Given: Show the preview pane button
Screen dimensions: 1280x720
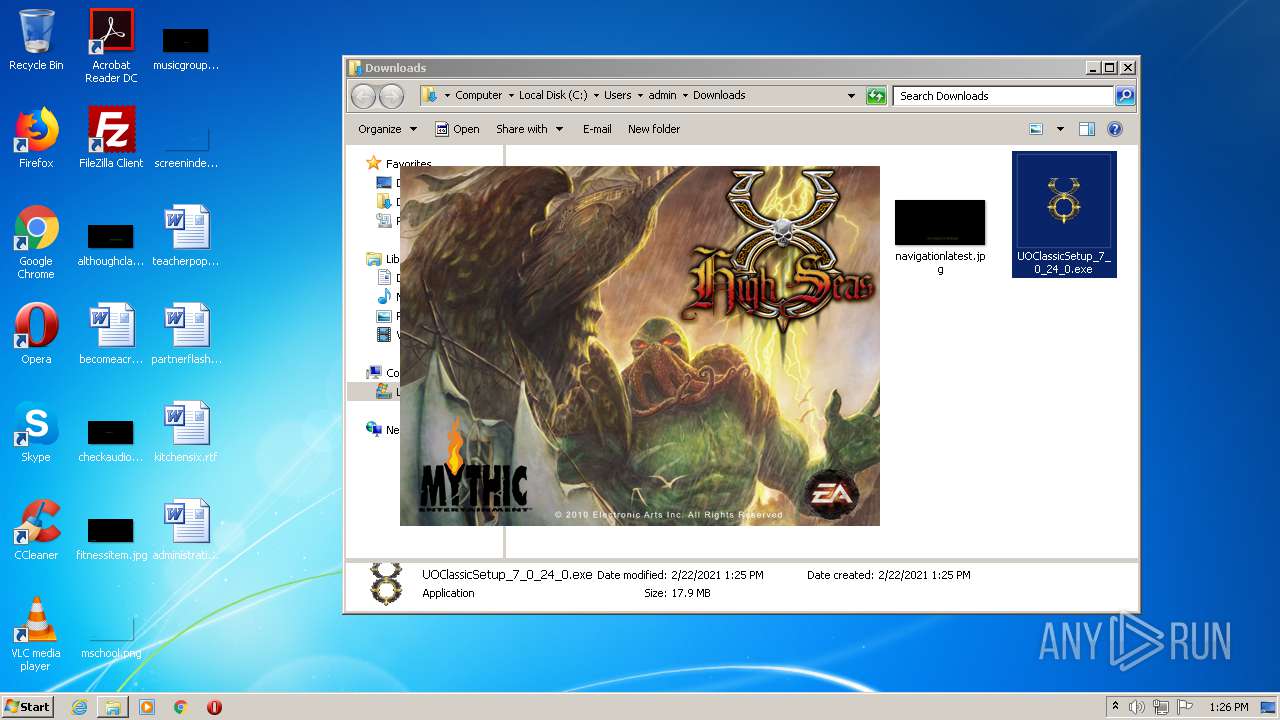Looking at the screenshot, I should coord(1087,129).
